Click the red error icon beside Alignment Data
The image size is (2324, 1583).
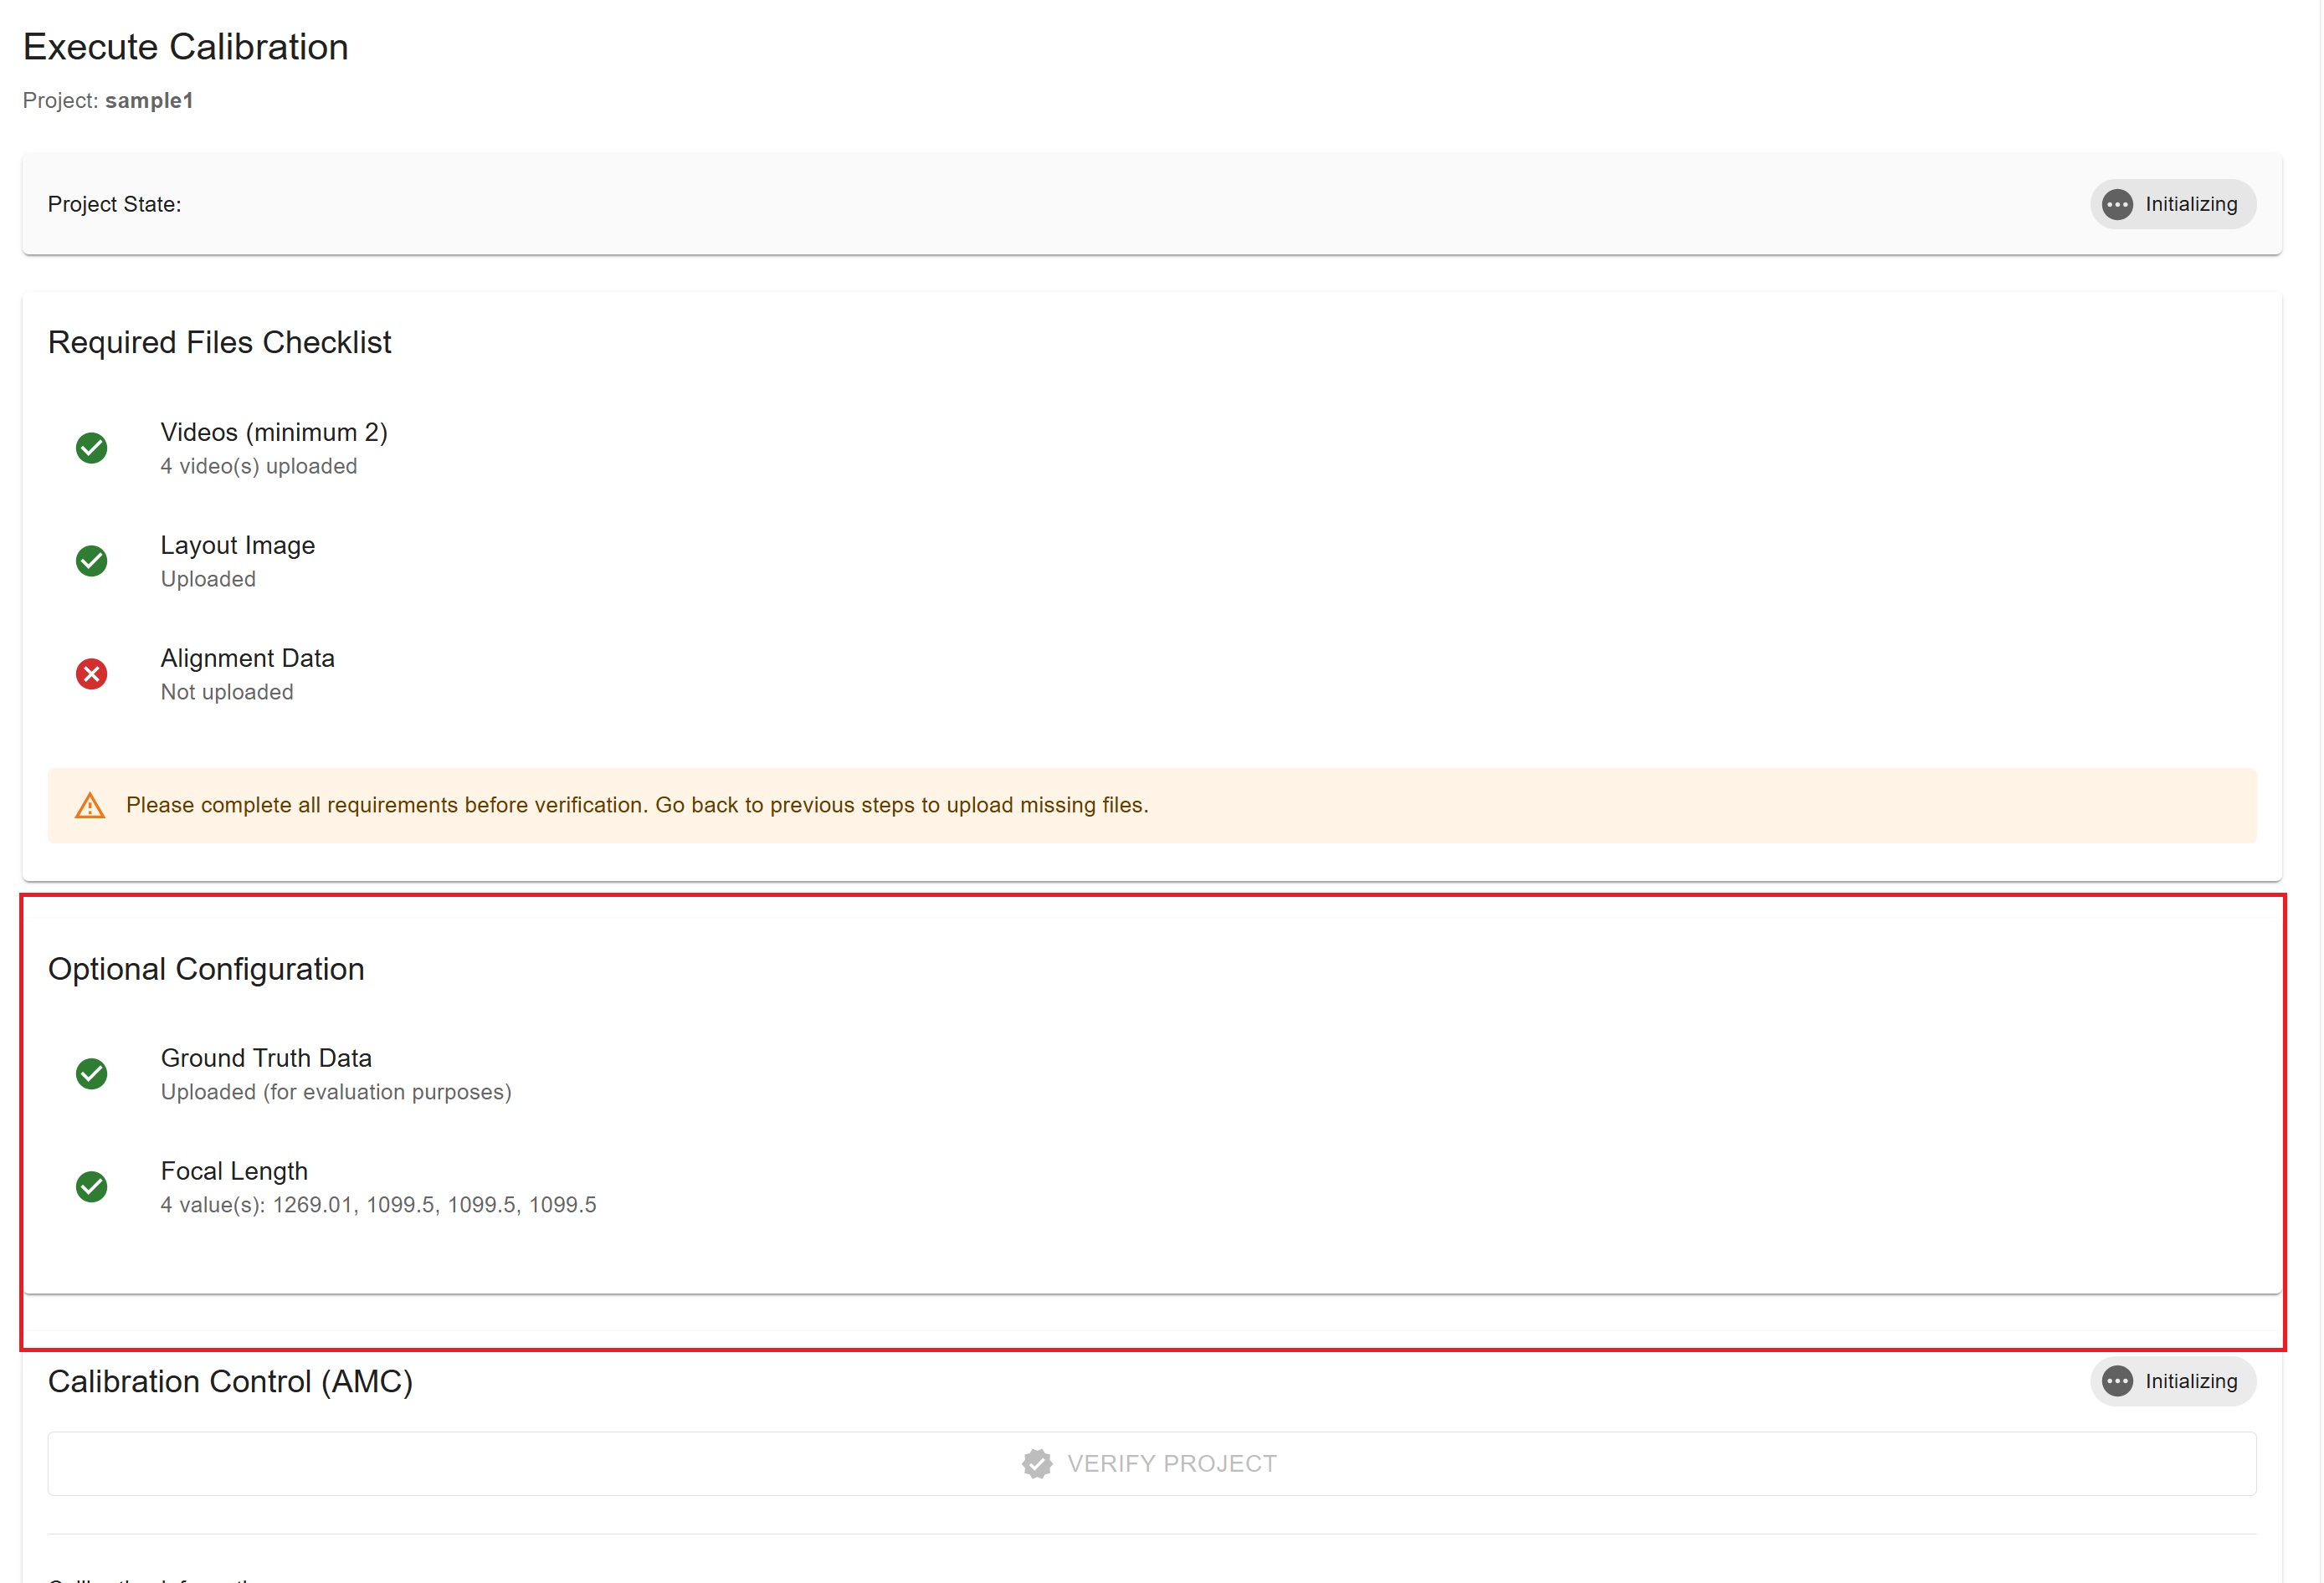pos(91,673)
